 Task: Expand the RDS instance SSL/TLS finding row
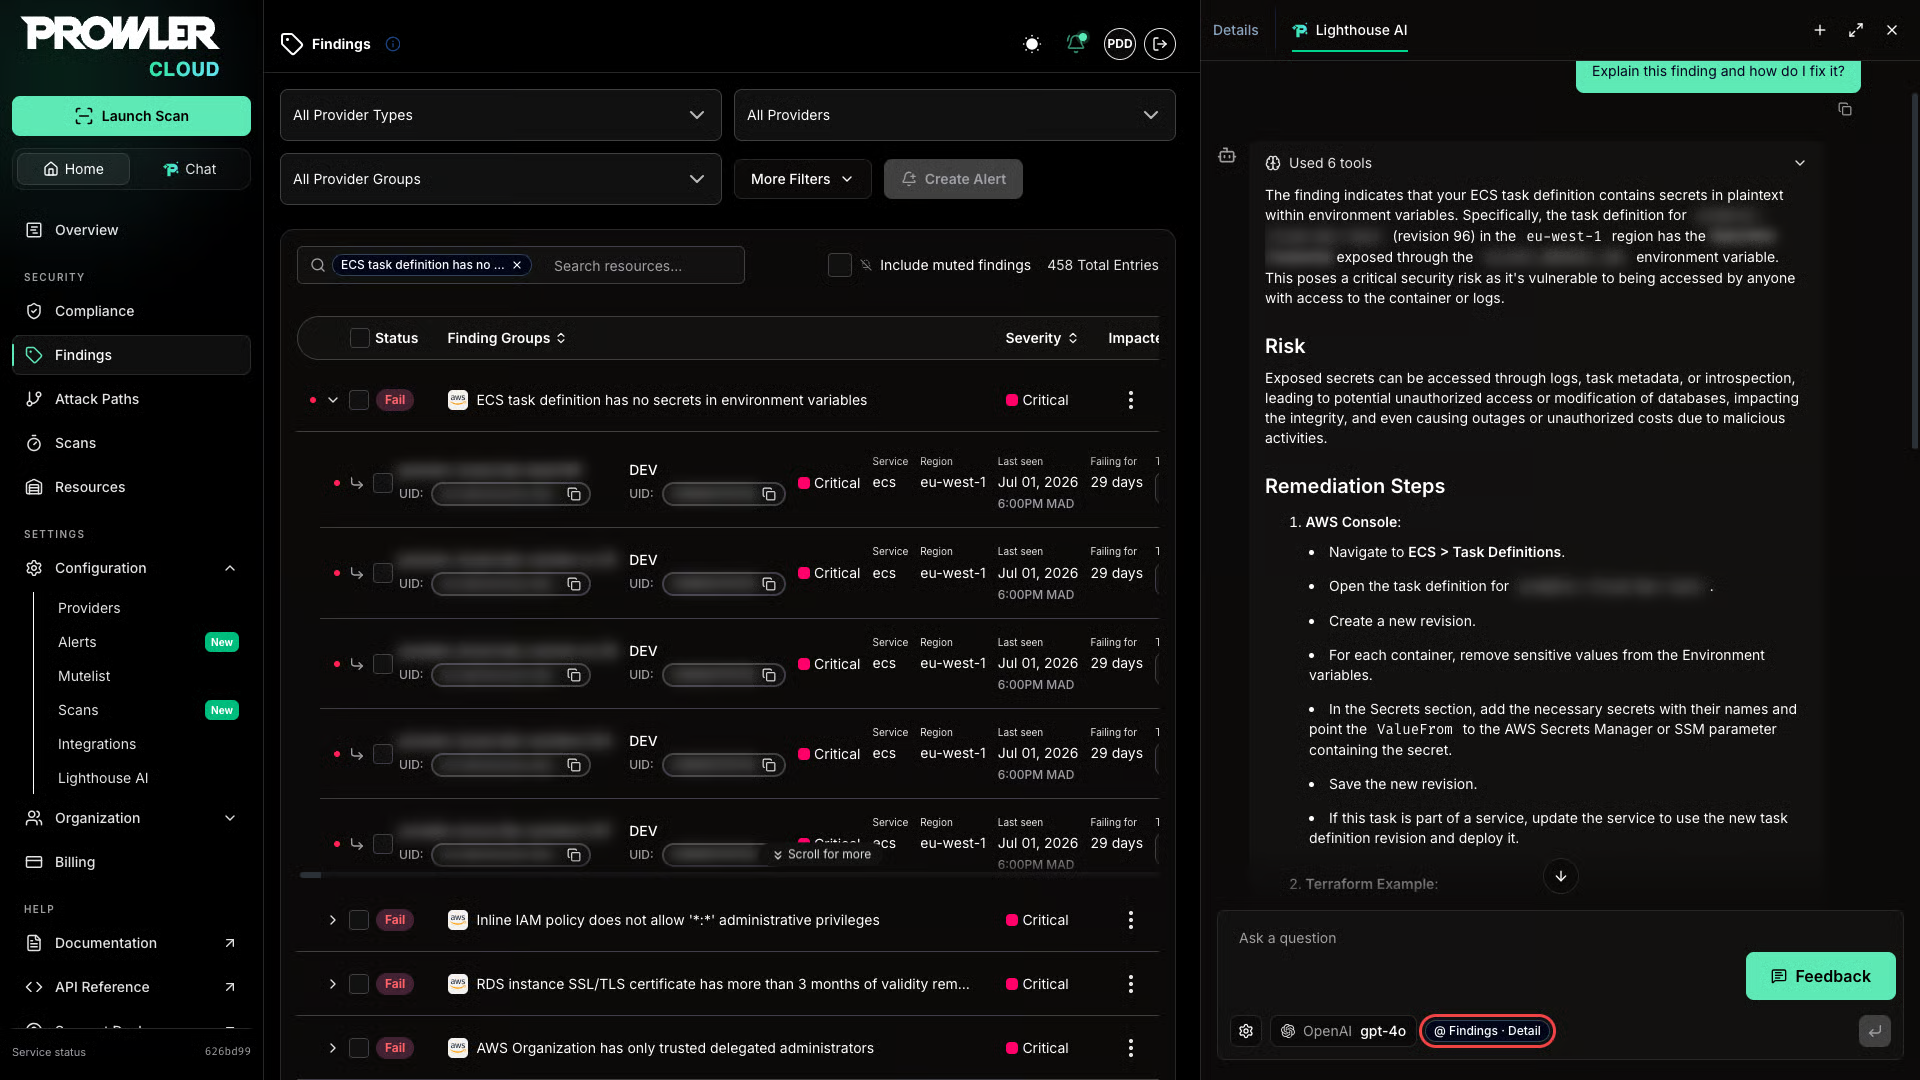[x=333, y=984]
